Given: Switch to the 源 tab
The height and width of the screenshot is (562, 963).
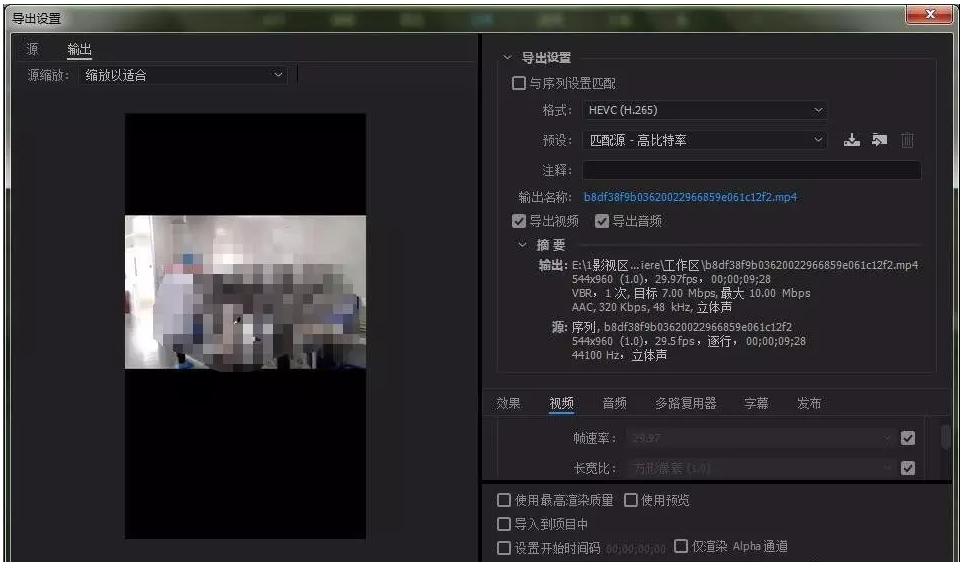Looking at the screenshot, I should 33,49.
